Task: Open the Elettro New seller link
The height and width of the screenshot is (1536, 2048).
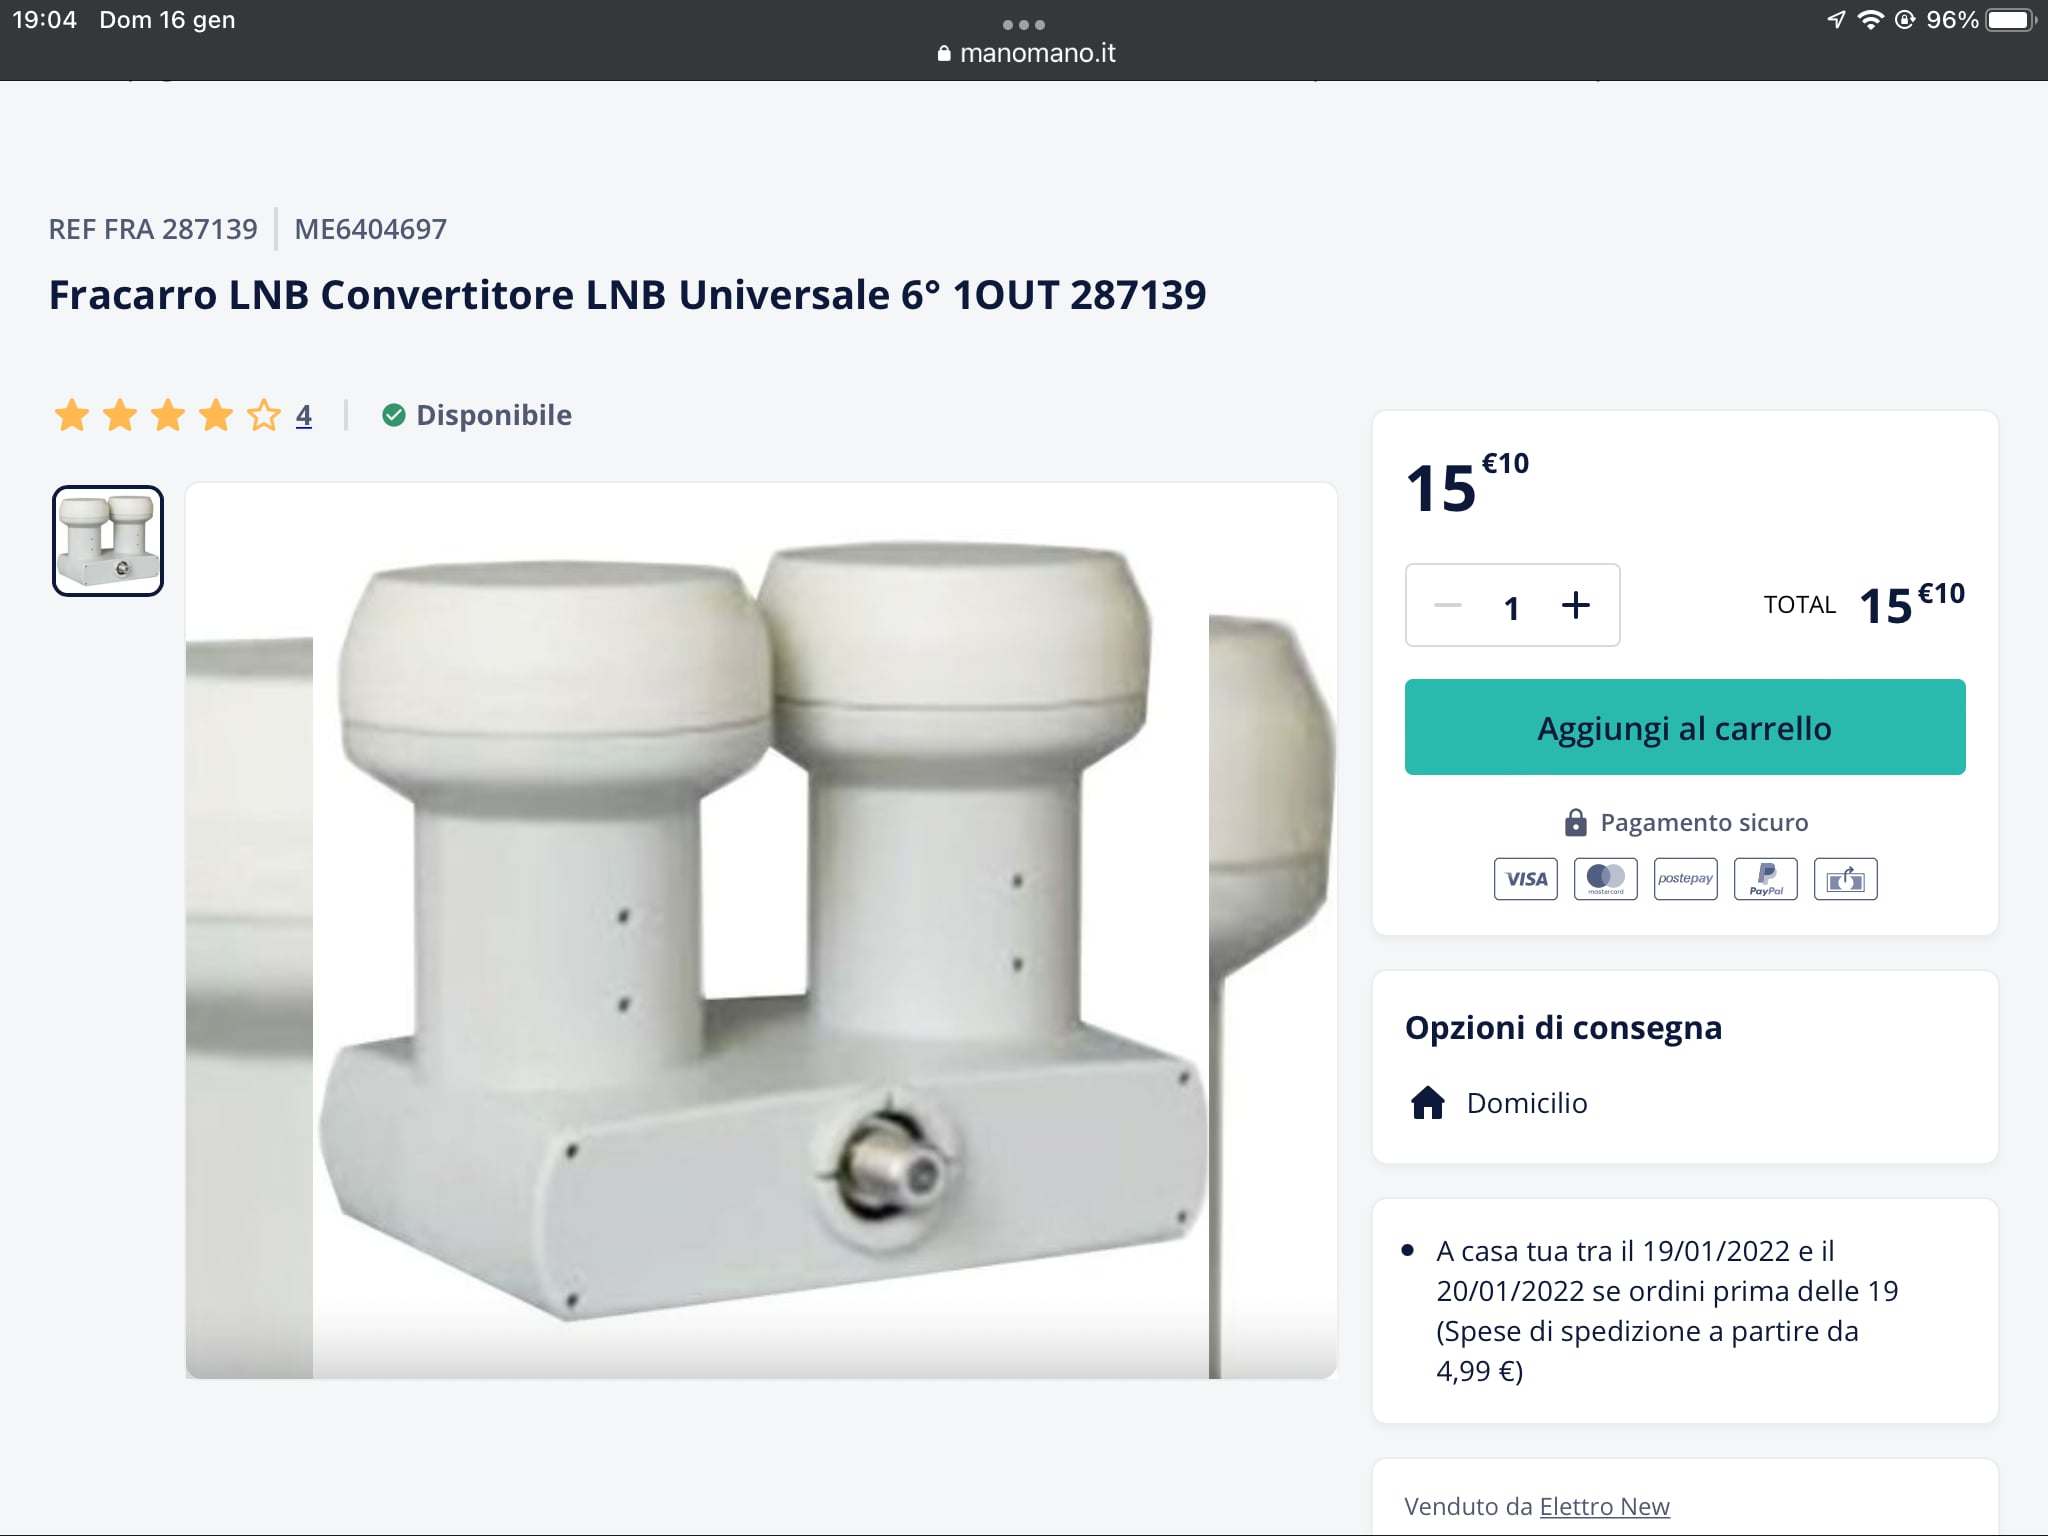Action: (1605, 1506)
